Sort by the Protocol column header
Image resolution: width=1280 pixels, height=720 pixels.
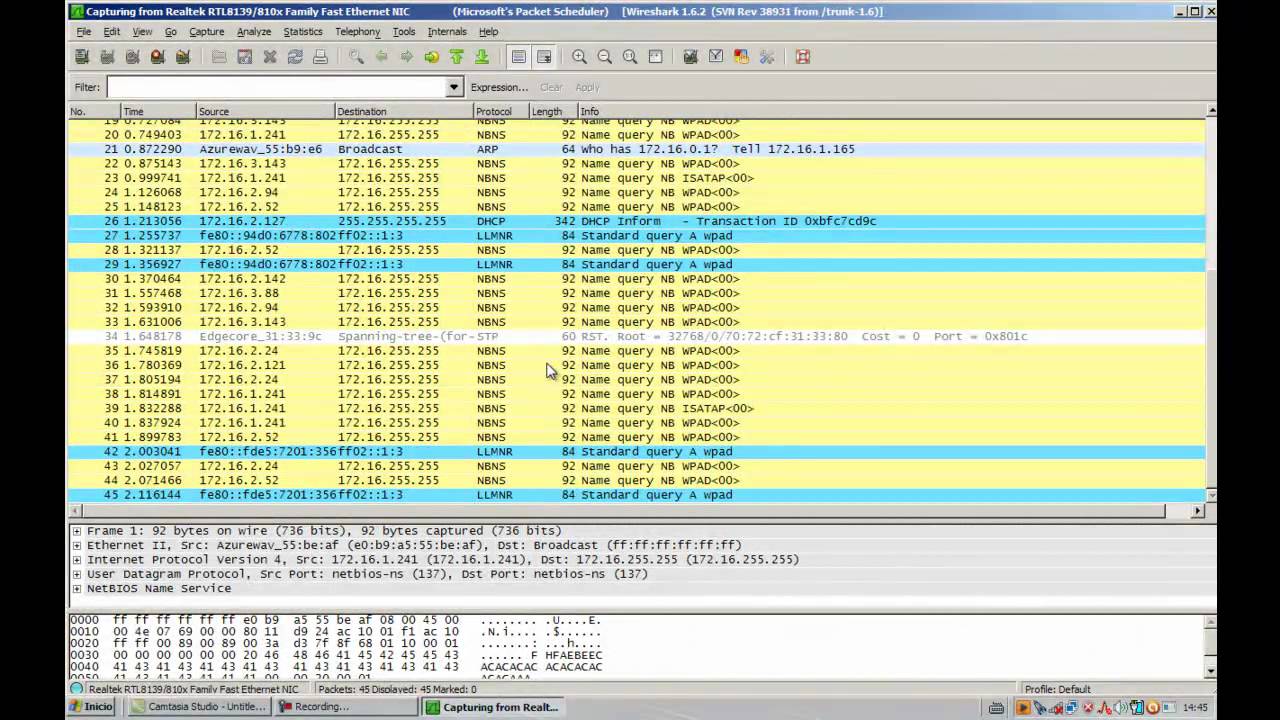(501, 112)
